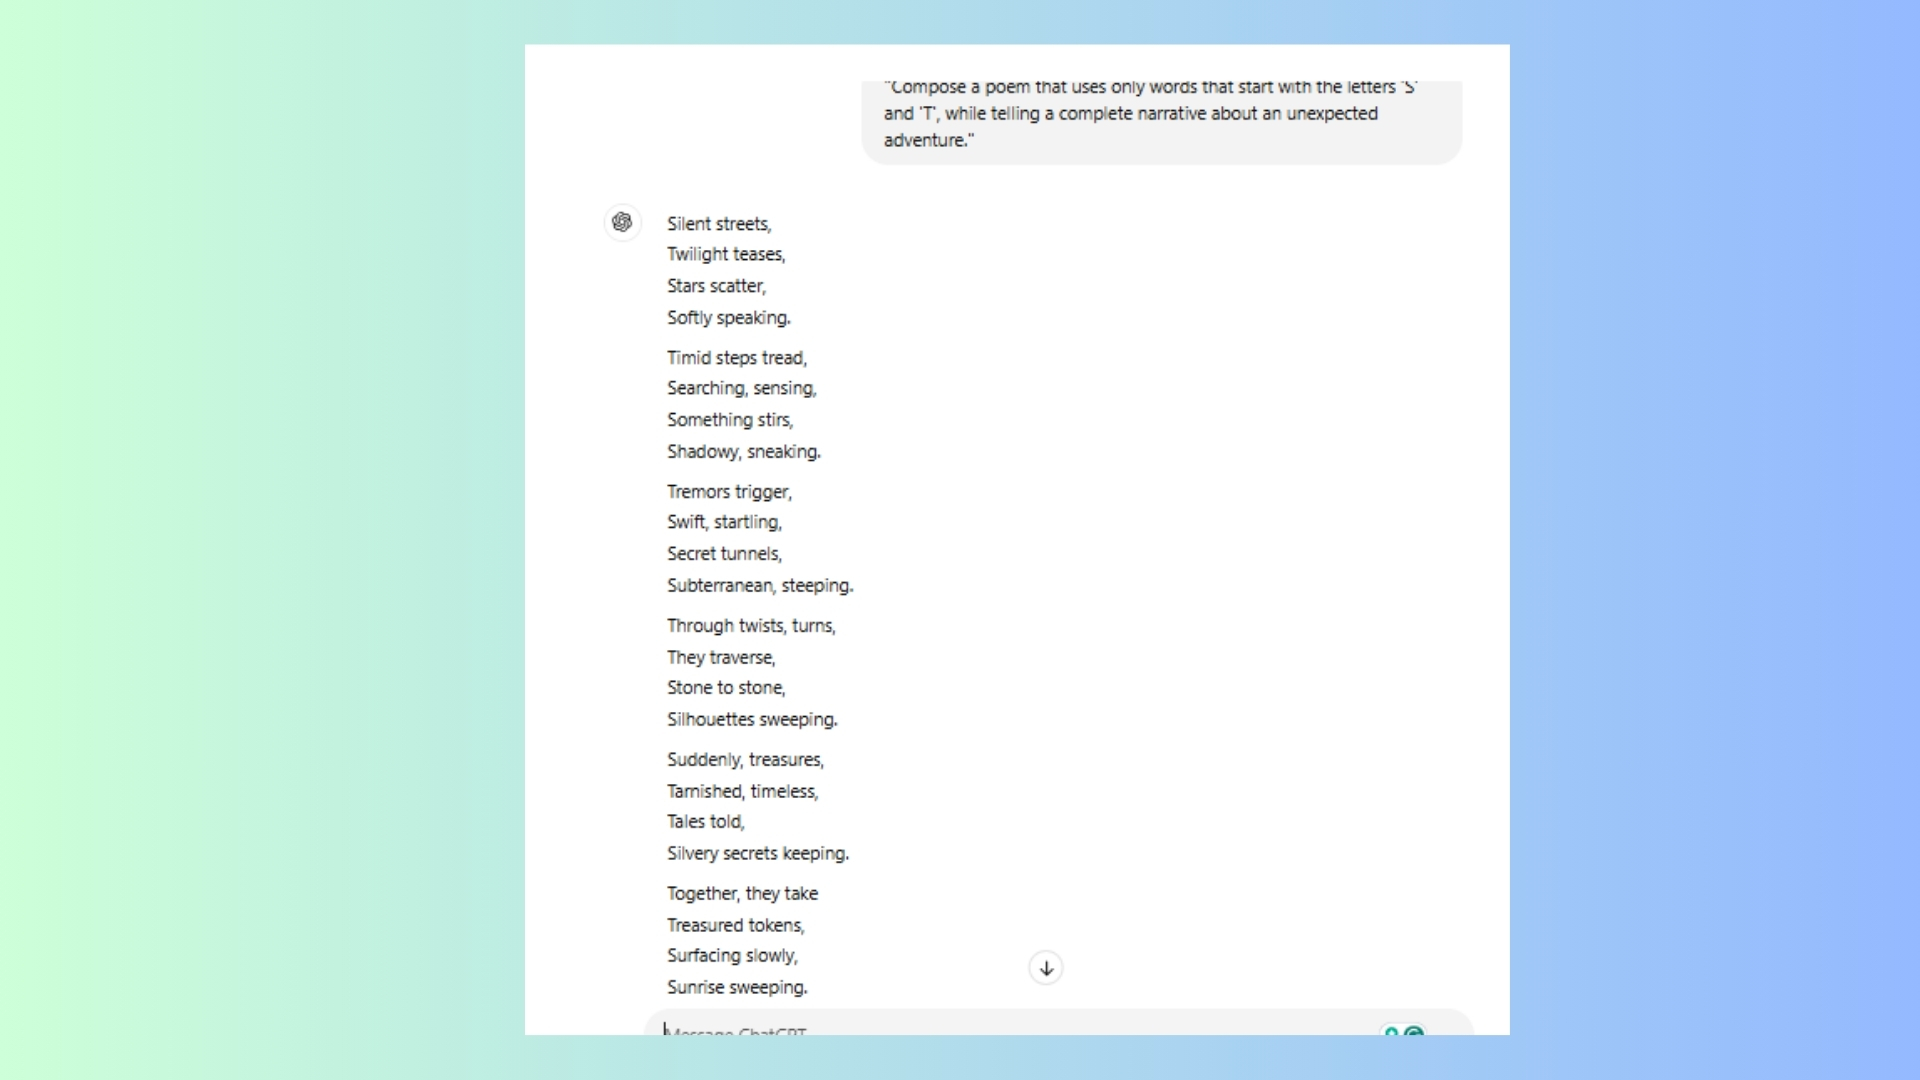Click the line 'Something stirs,'
The width and height of the screenshot is (1920, 1080).
coord(730,420)
